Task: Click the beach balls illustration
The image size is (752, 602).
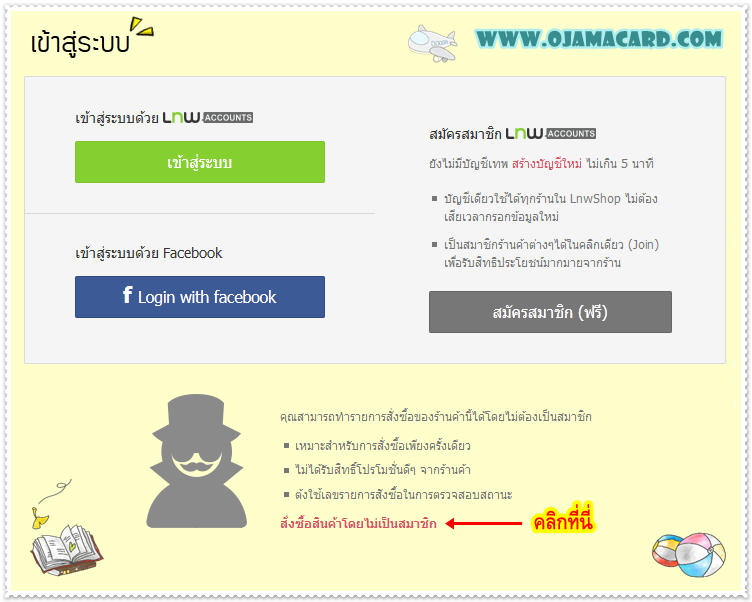Action: pyautogui.click(x=689, y=555)
